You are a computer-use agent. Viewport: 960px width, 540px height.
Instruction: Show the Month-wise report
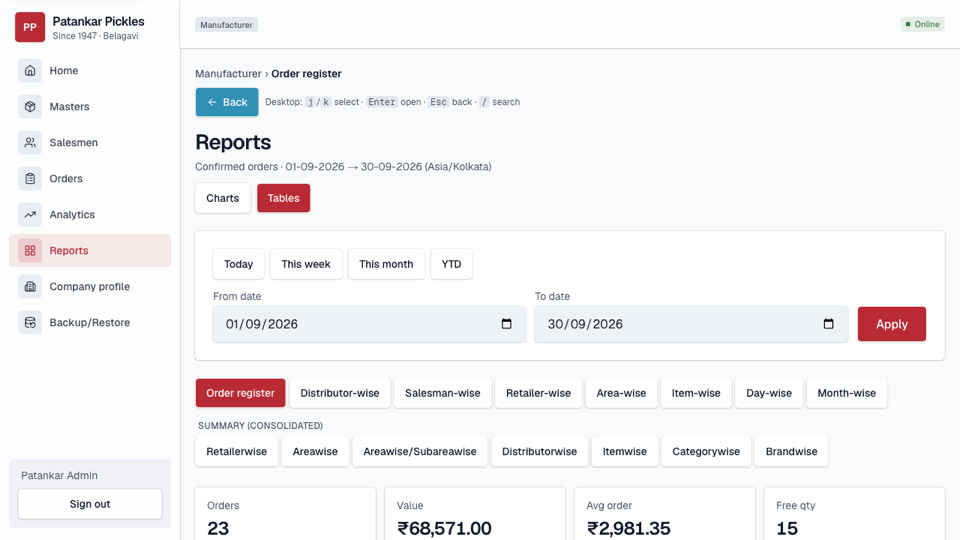pyautogui.click(x=847, y=393)
